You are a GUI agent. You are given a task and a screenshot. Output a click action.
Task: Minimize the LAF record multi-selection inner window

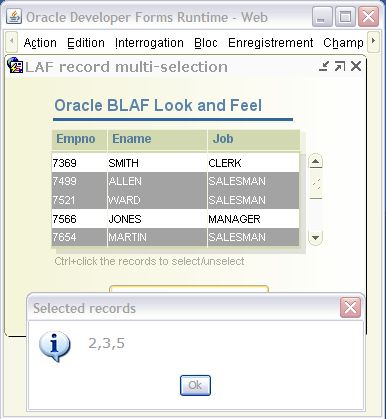(x=324, y=66)
